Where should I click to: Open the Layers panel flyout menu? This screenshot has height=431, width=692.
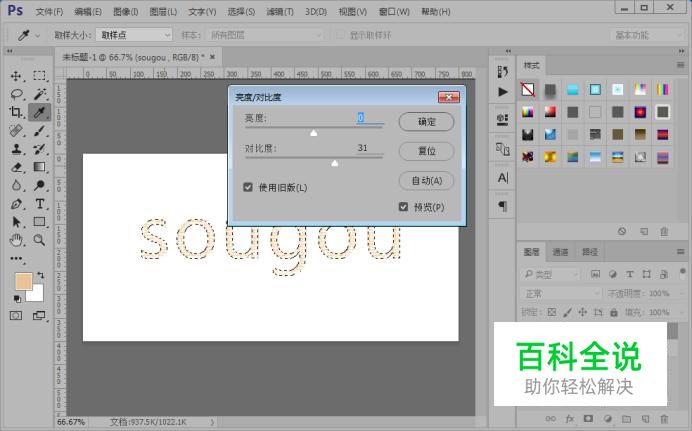pyautogui.click(x=680, y=252)
